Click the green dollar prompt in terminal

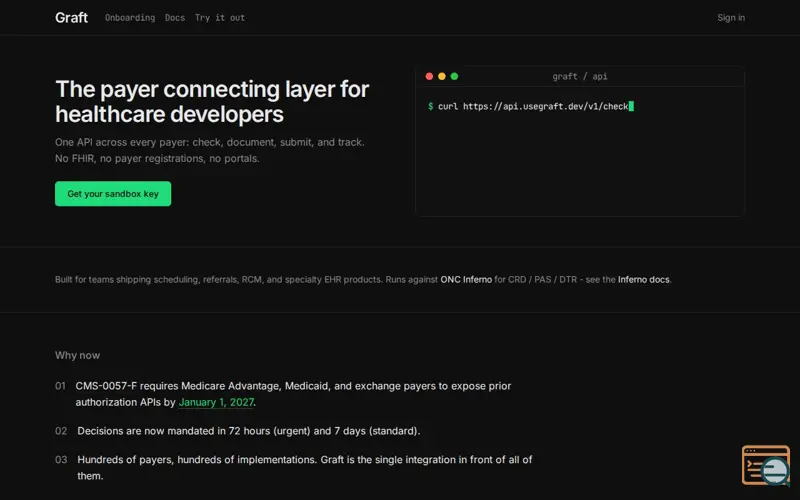[431, 106]
